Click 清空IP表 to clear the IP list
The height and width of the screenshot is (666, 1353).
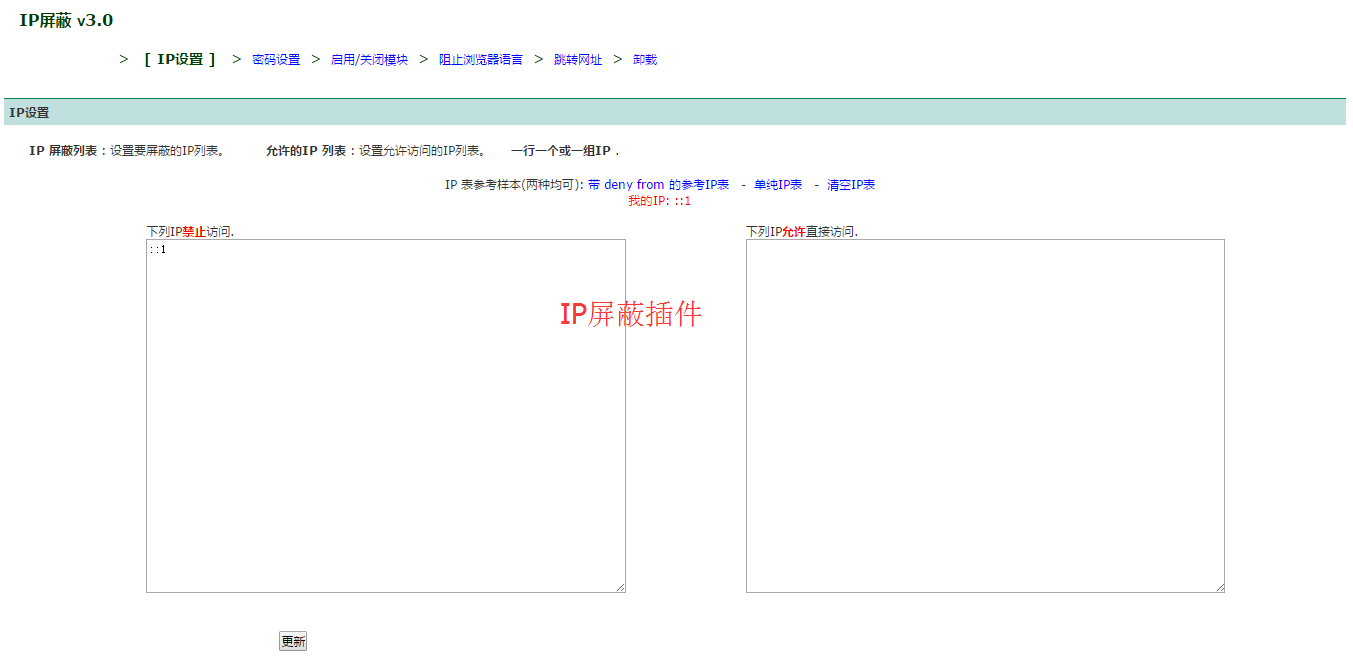point(853,185)
